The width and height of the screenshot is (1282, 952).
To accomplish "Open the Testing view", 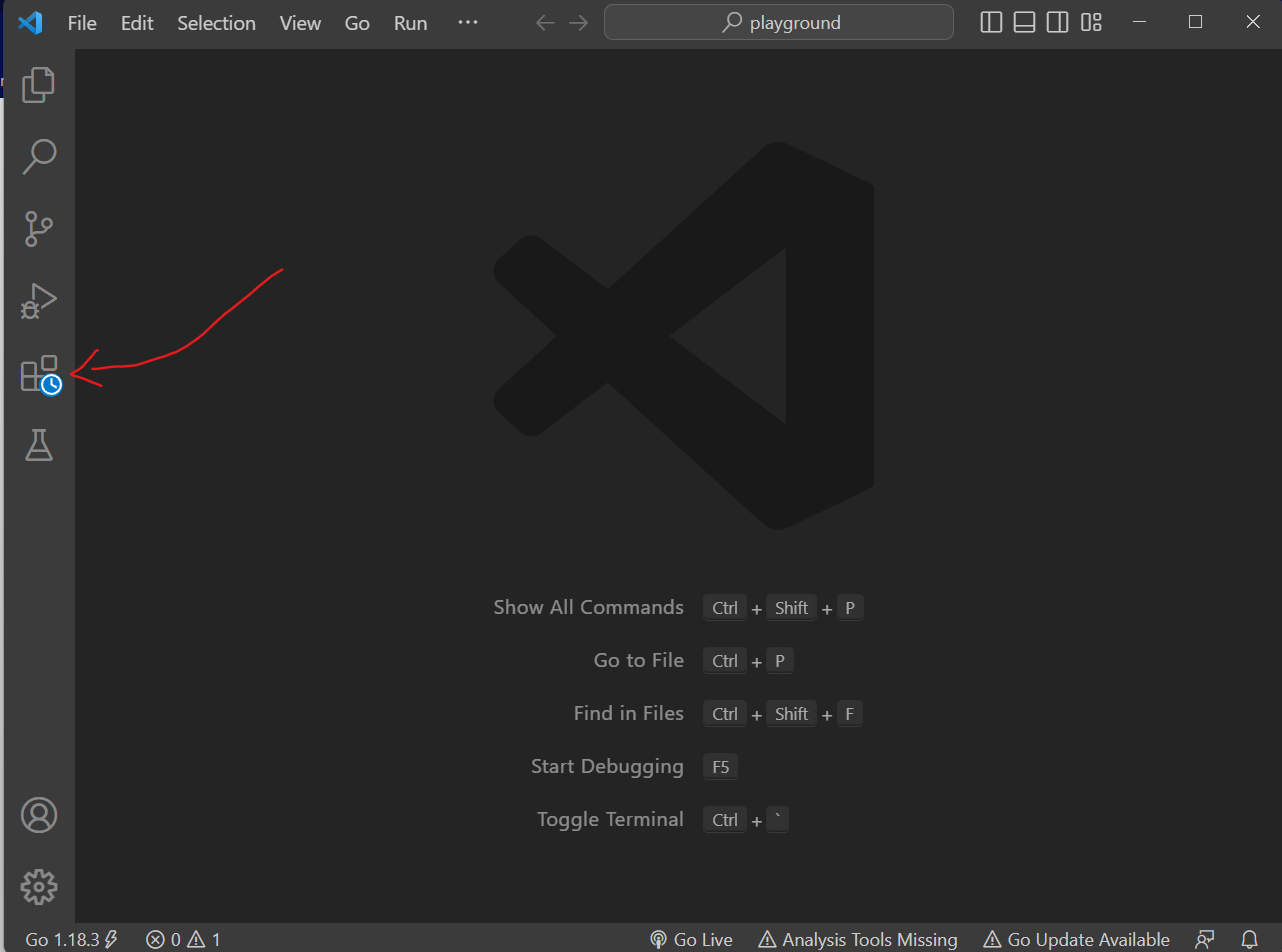I will point(38,445).
